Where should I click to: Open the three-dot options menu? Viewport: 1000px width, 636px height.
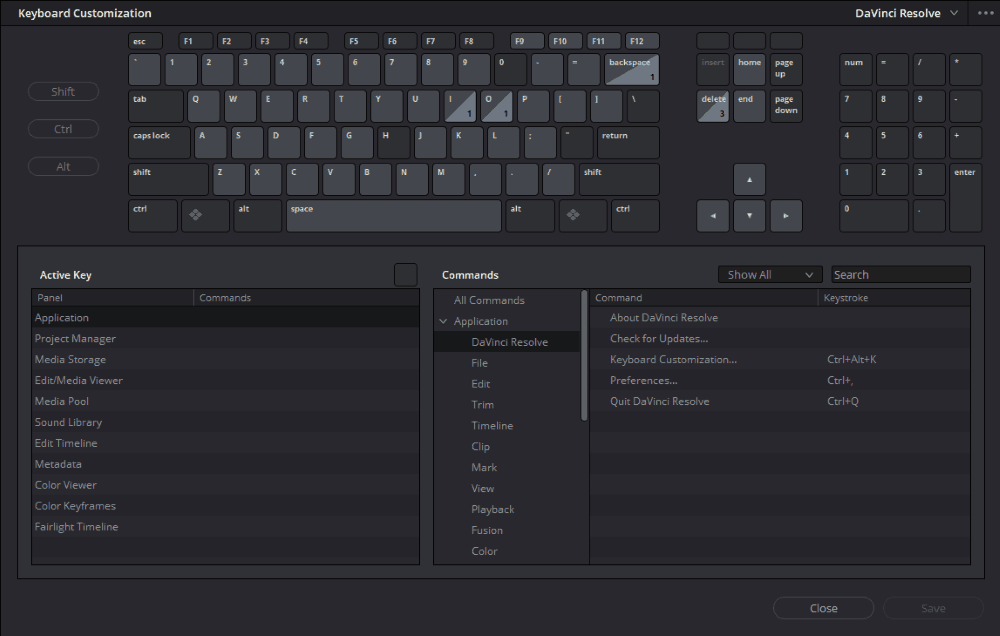coord(985,13)
